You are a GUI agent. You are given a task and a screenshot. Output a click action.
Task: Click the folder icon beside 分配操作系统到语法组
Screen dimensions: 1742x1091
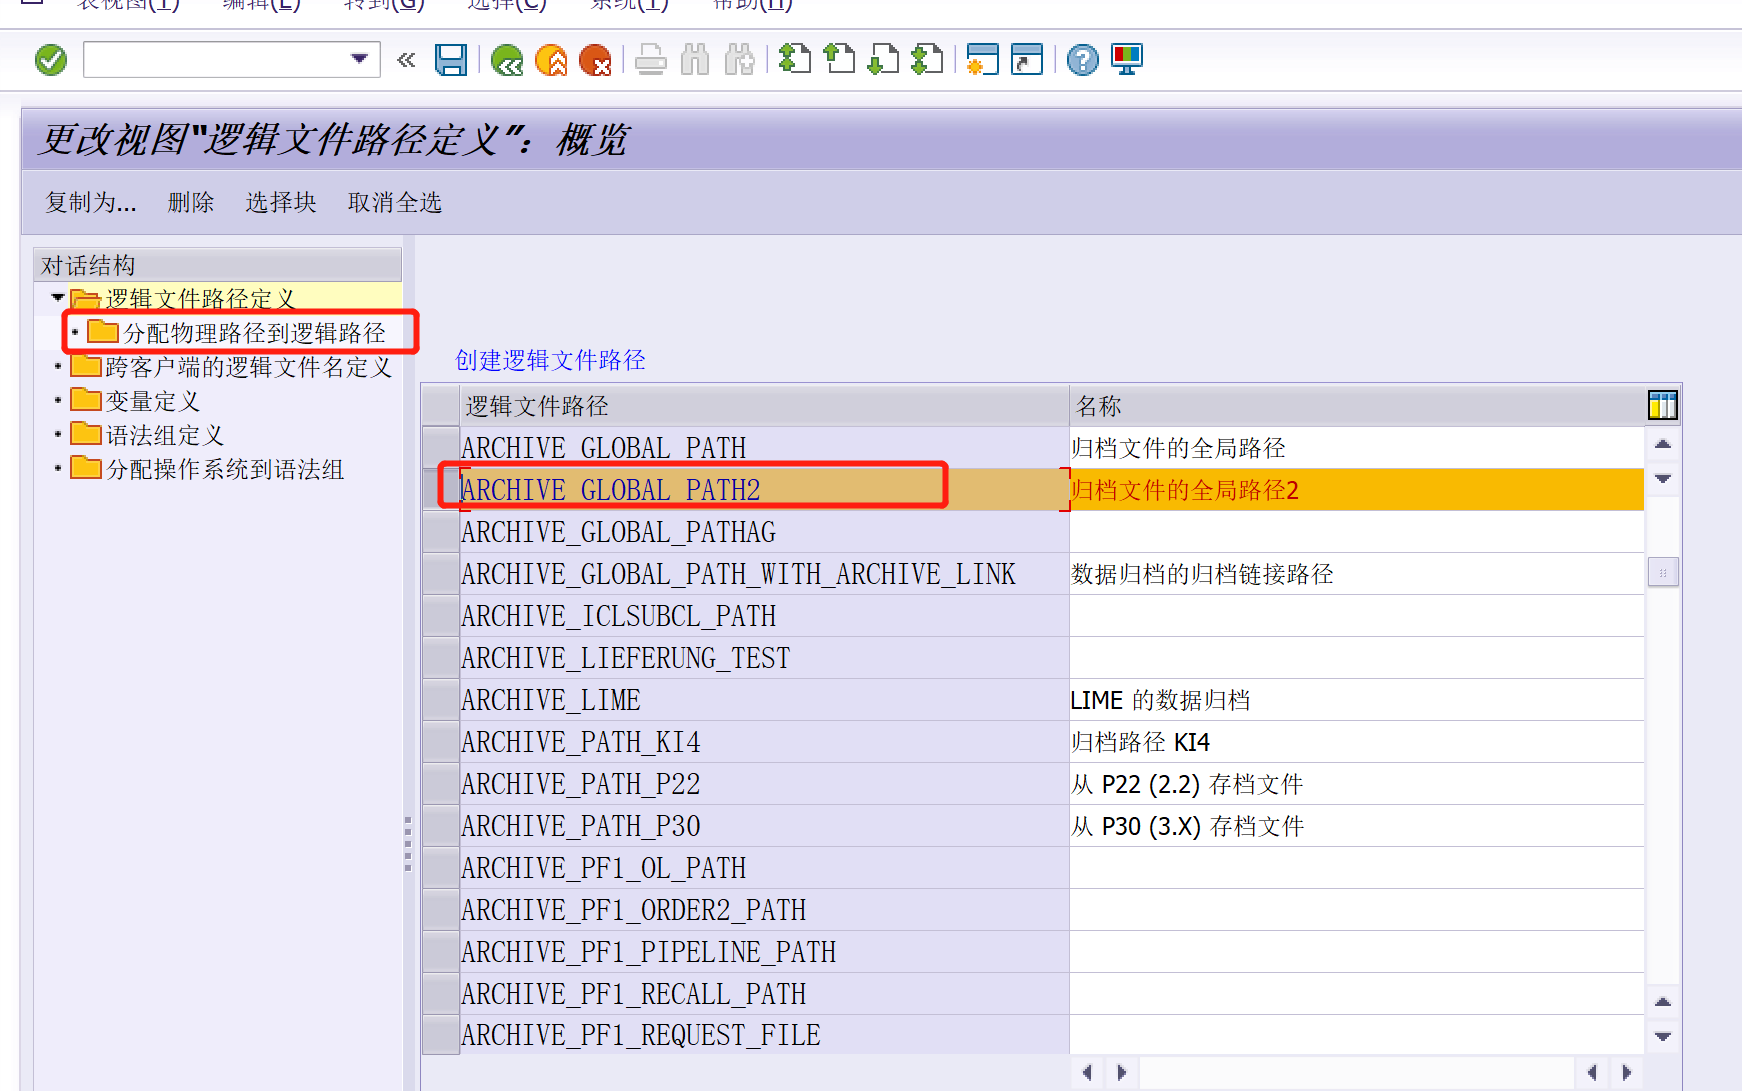[x=86, y=468]
